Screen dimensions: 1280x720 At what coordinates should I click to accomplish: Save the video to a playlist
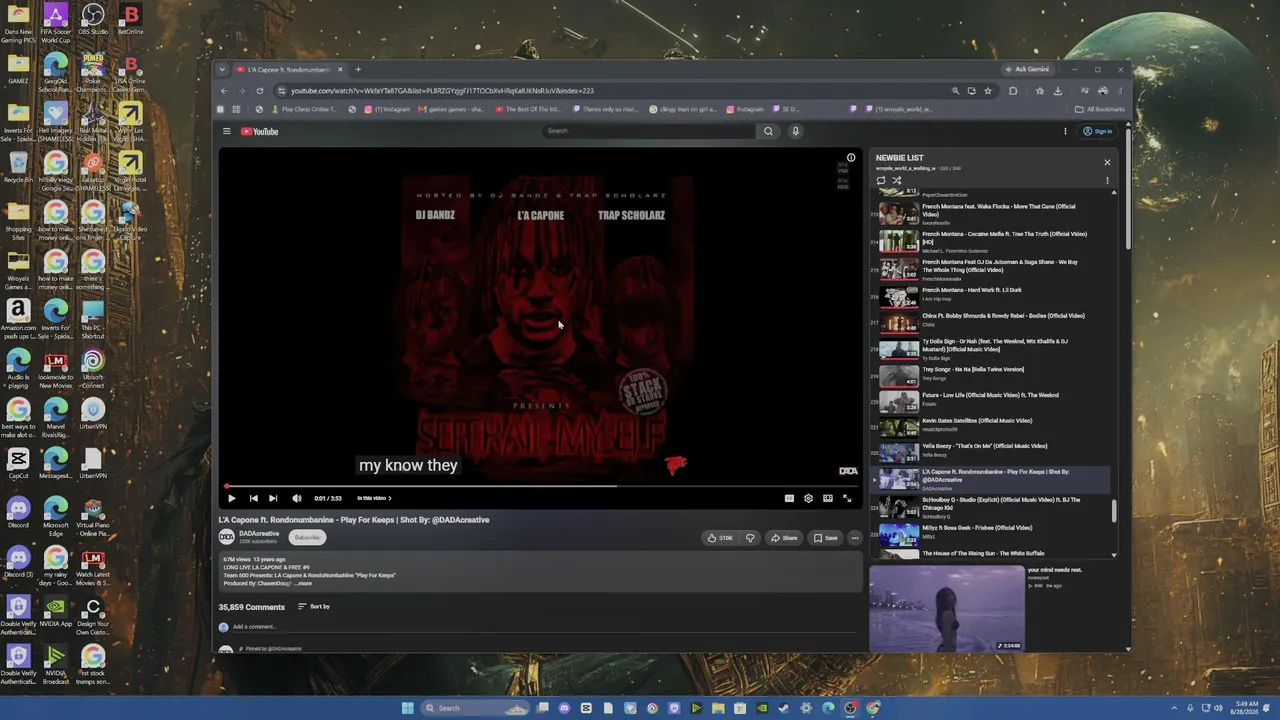tap(825, 538)
